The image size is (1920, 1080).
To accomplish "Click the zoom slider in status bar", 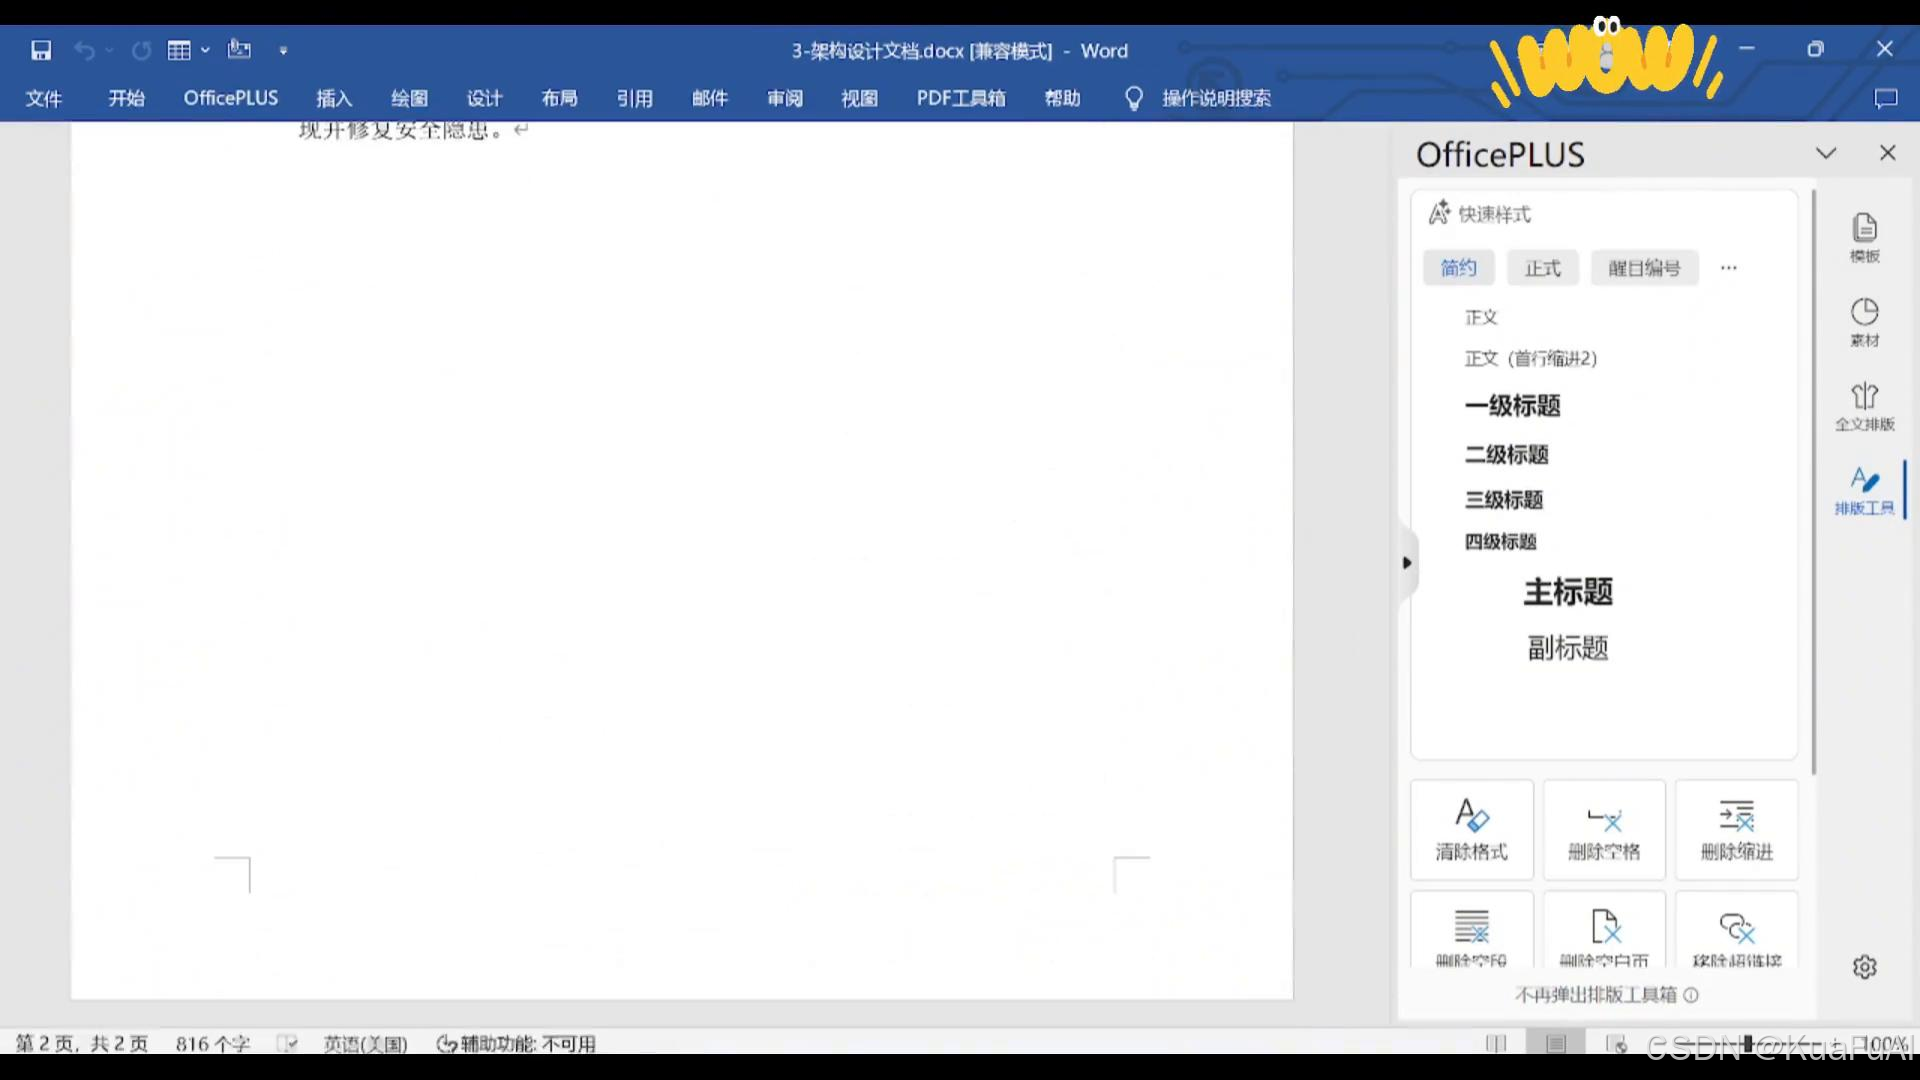I will 1748,1043.
